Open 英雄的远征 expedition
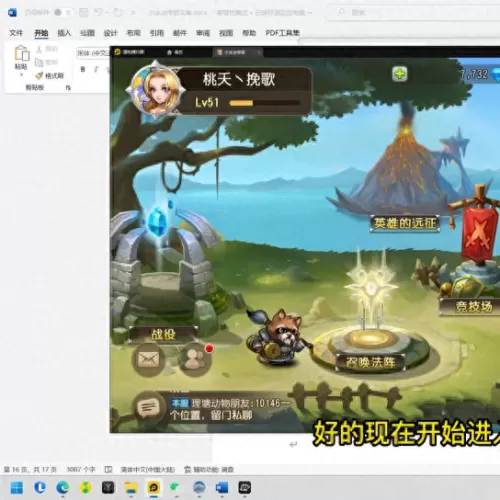 [x=405, y=223]
